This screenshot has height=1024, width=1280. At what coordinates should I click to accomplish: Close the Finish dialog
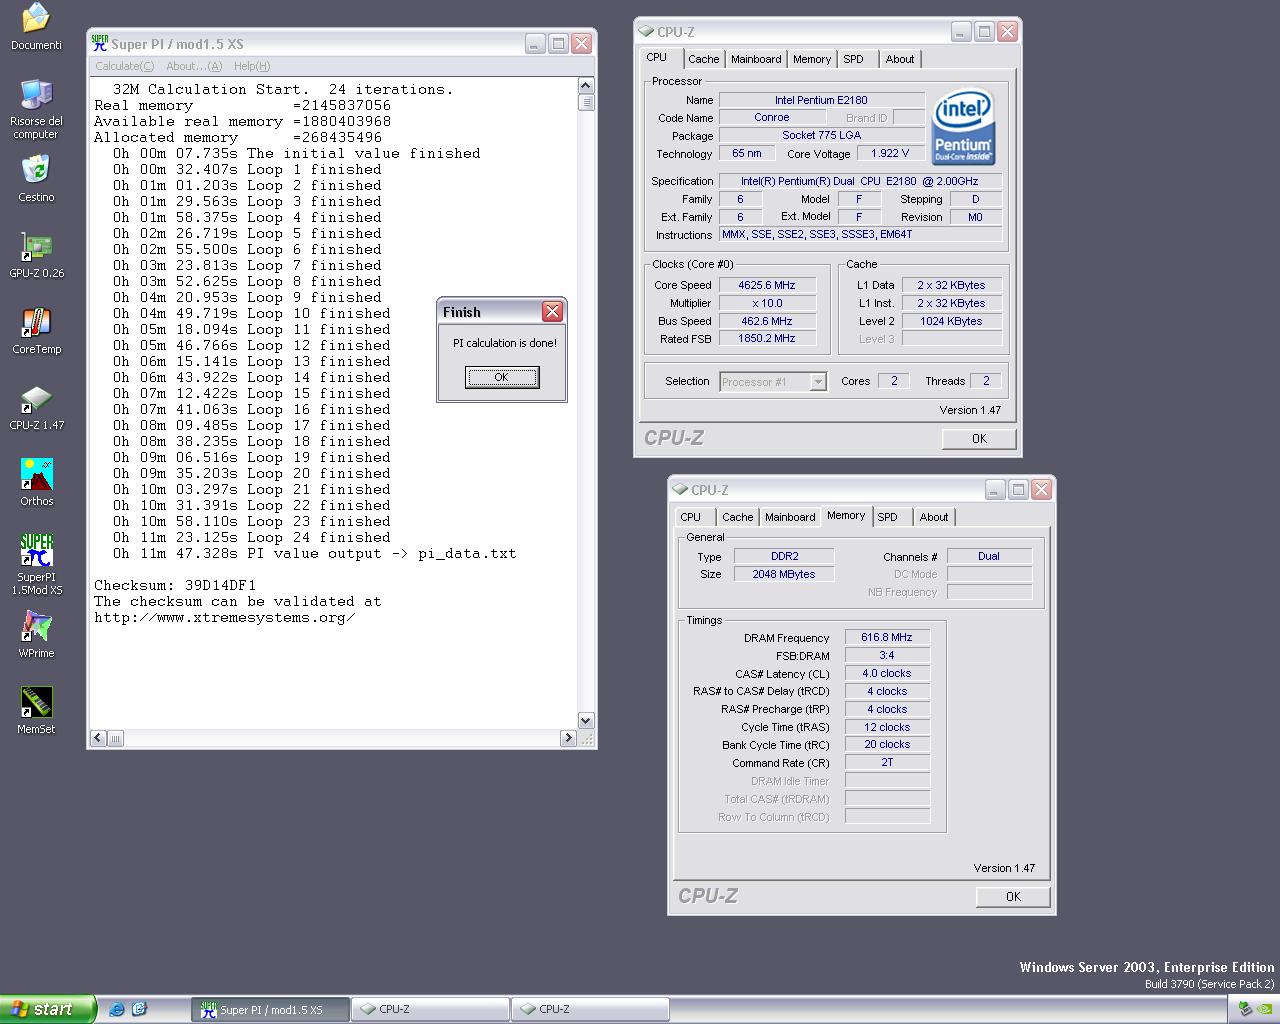coord(552,312)
